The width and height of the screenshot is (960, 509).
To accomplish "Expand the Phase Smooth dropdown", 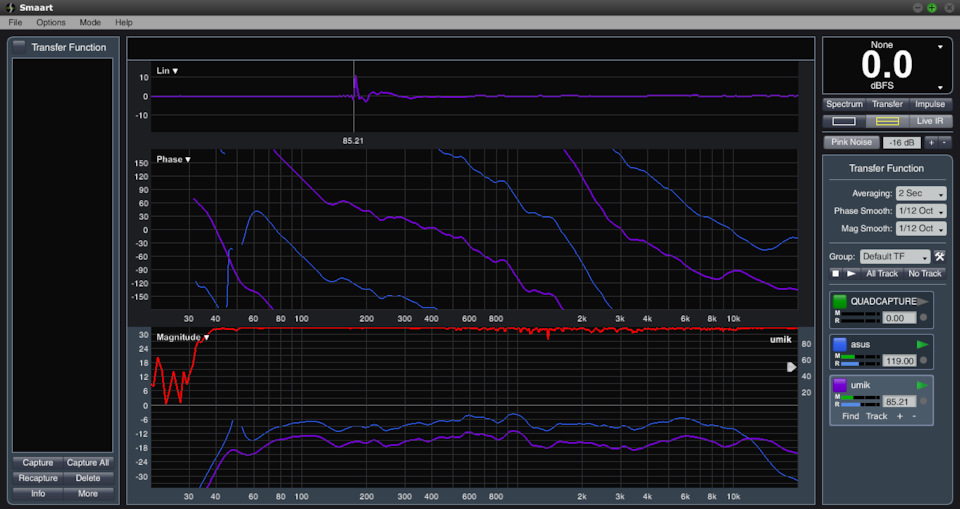I will [922, 211].
